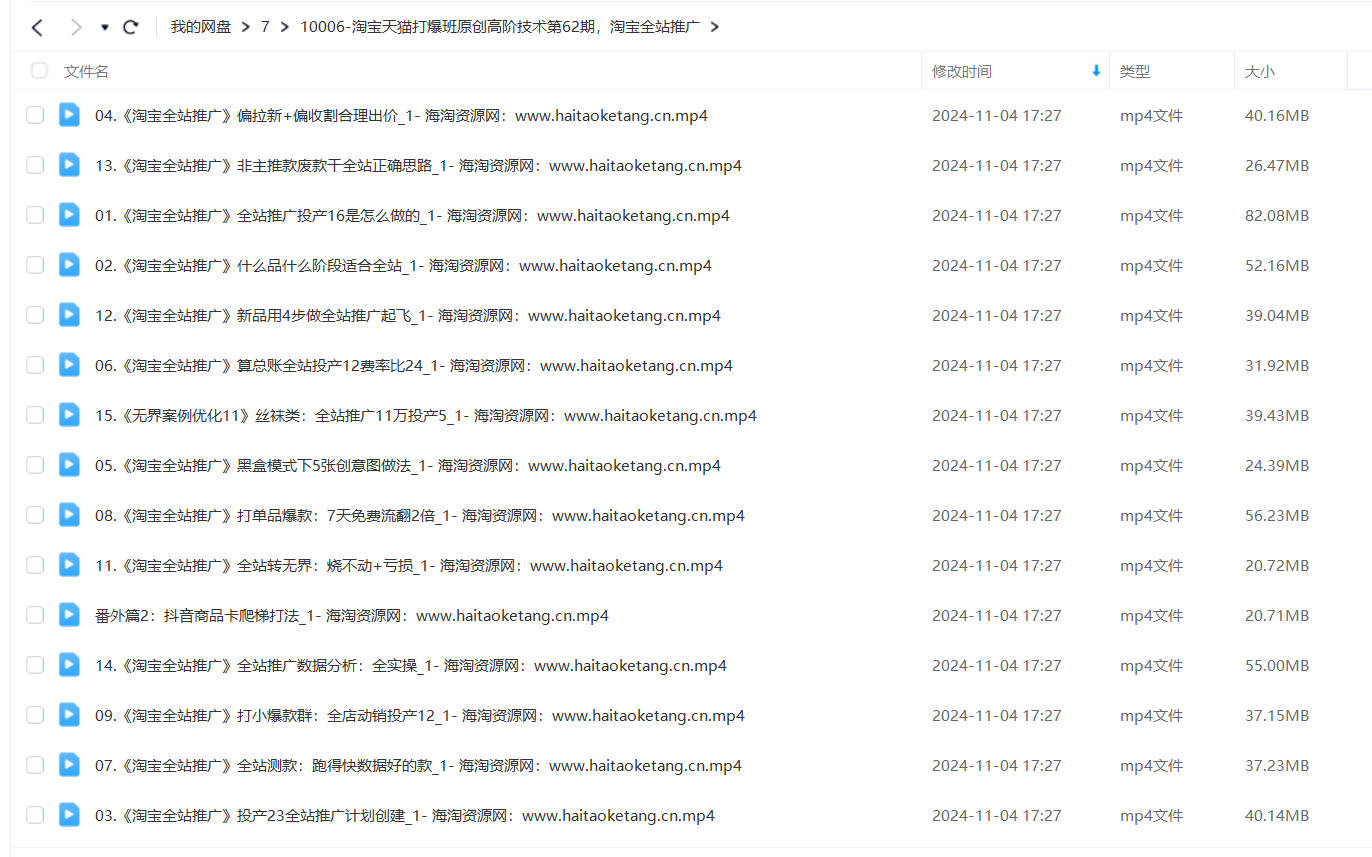Viewport: 1372px width, 857px height.
Task: Click video icon of 03.投产23全站推广计划创建
Action: [69, 815]
